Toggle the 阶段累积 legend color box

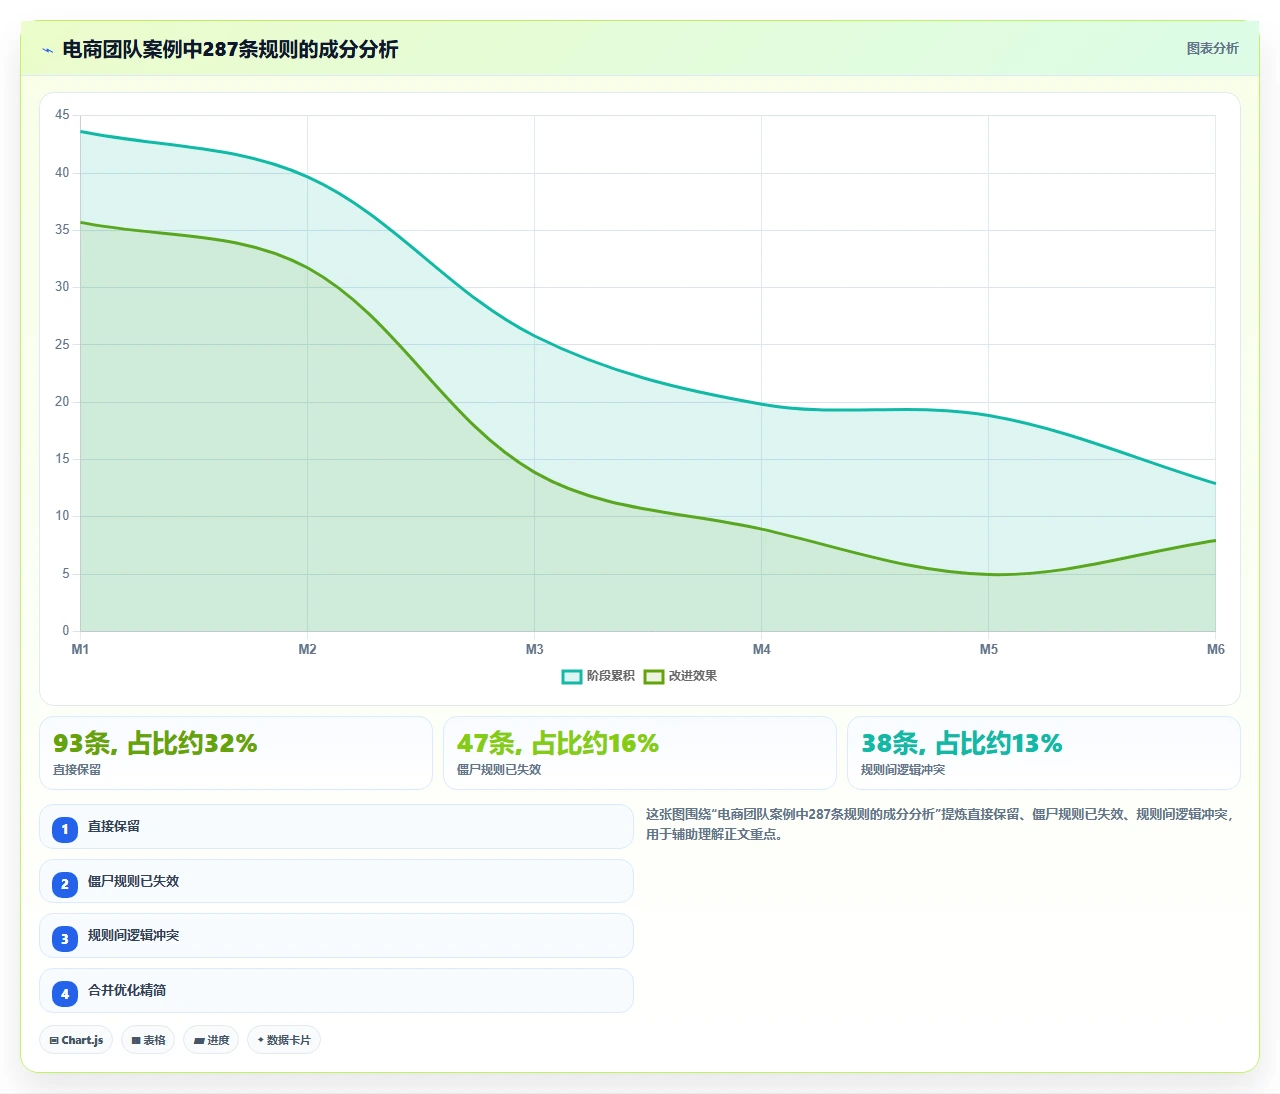click(x=572, y=677)
